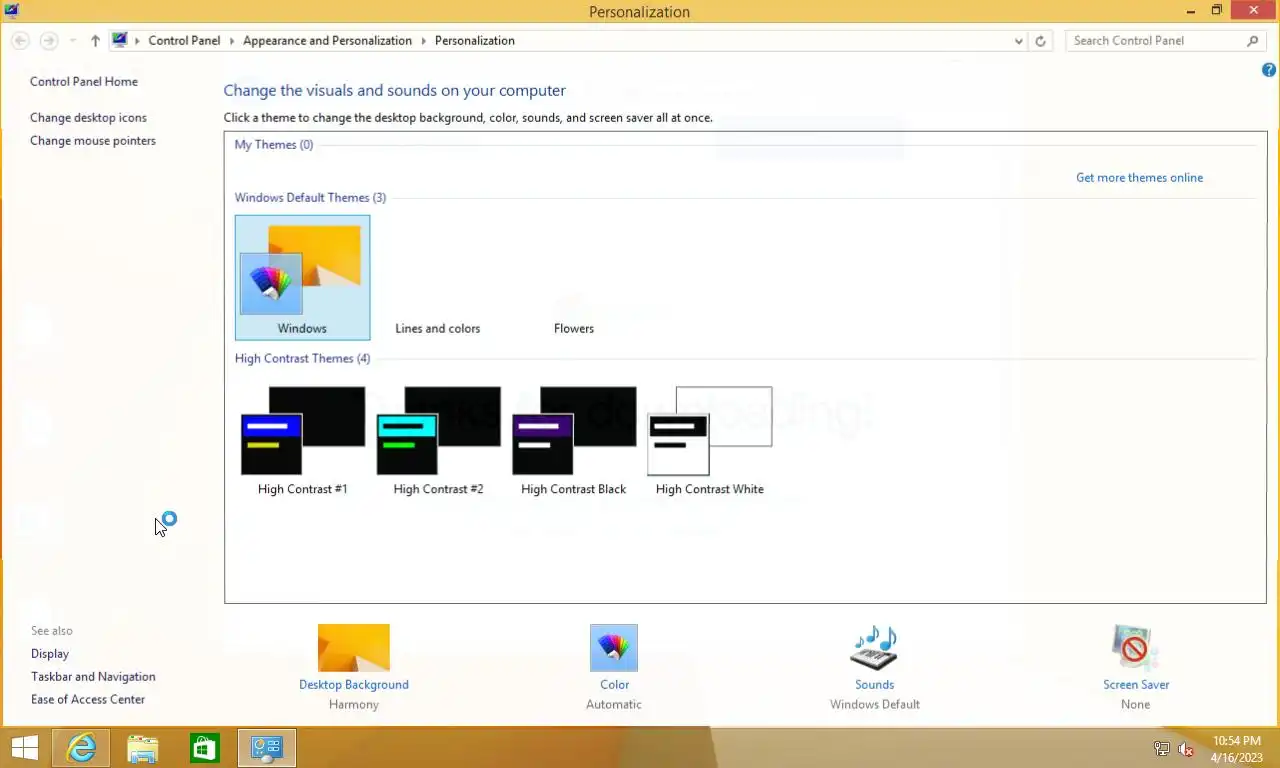Apply the High Contrast Black theme
The width and height of the screenshot is (1280, 768).
point(573,440)
